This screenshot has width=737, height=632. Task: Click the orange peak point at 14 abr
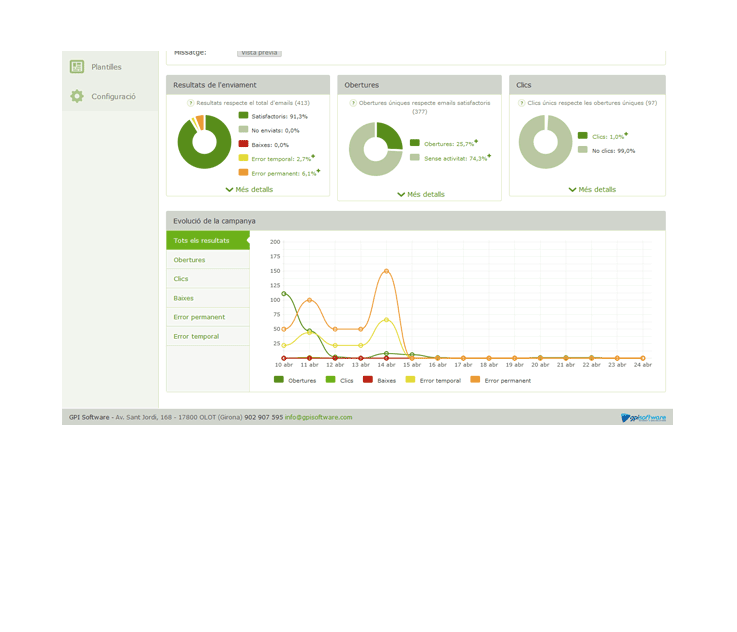pyautogui.click(x=386, y=271)
